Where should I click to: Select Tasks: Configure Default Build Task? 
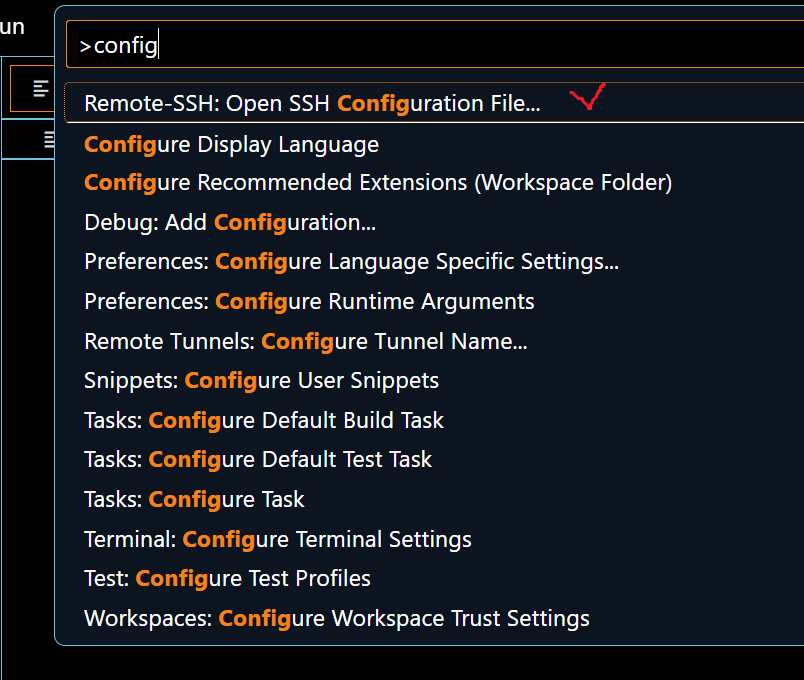click(434, 421)
